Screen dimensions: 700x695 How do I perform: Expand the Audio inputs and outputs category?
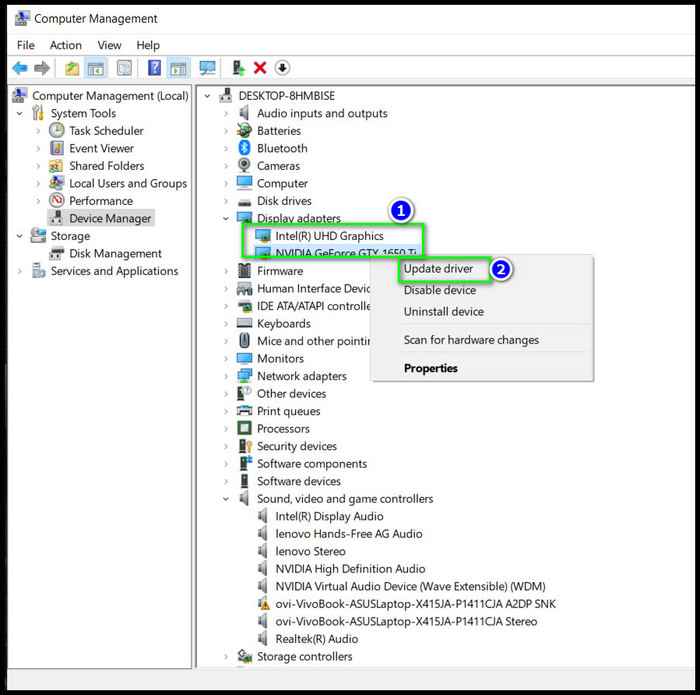tap(226, 113)
